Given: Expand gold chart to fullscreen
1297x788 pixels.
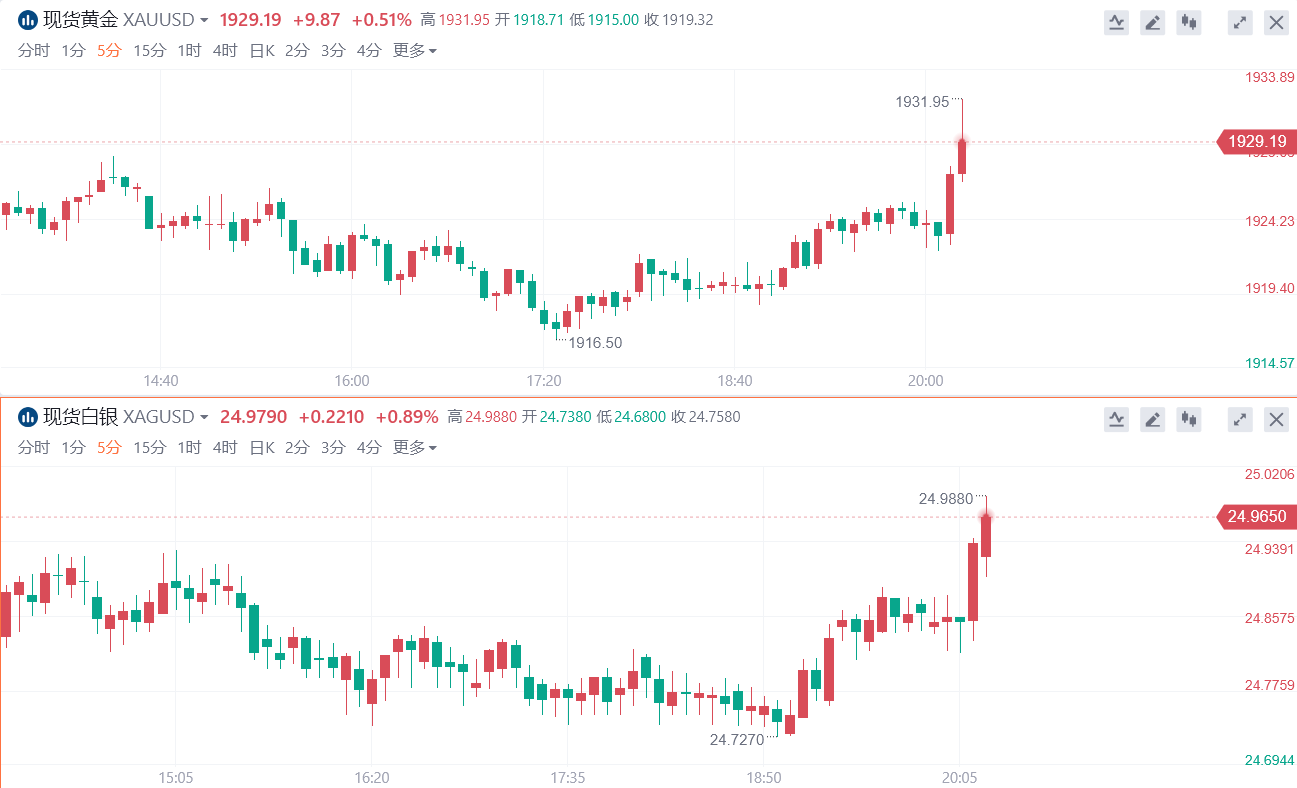Looking at the screenshot, I should coord(1240,23).
